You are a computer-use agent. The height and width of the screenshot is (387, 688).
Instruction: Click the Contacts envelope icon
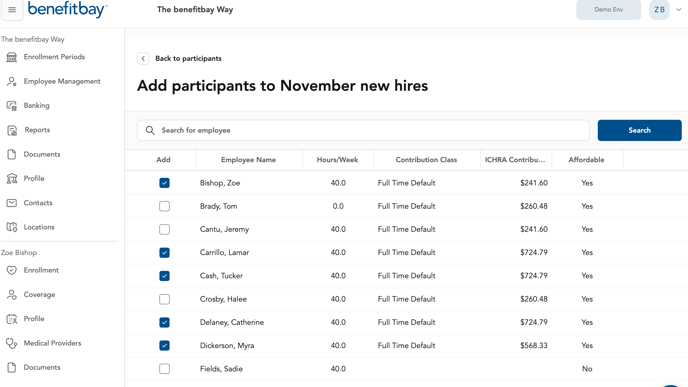pyautogui.click(x=12, y=203)
